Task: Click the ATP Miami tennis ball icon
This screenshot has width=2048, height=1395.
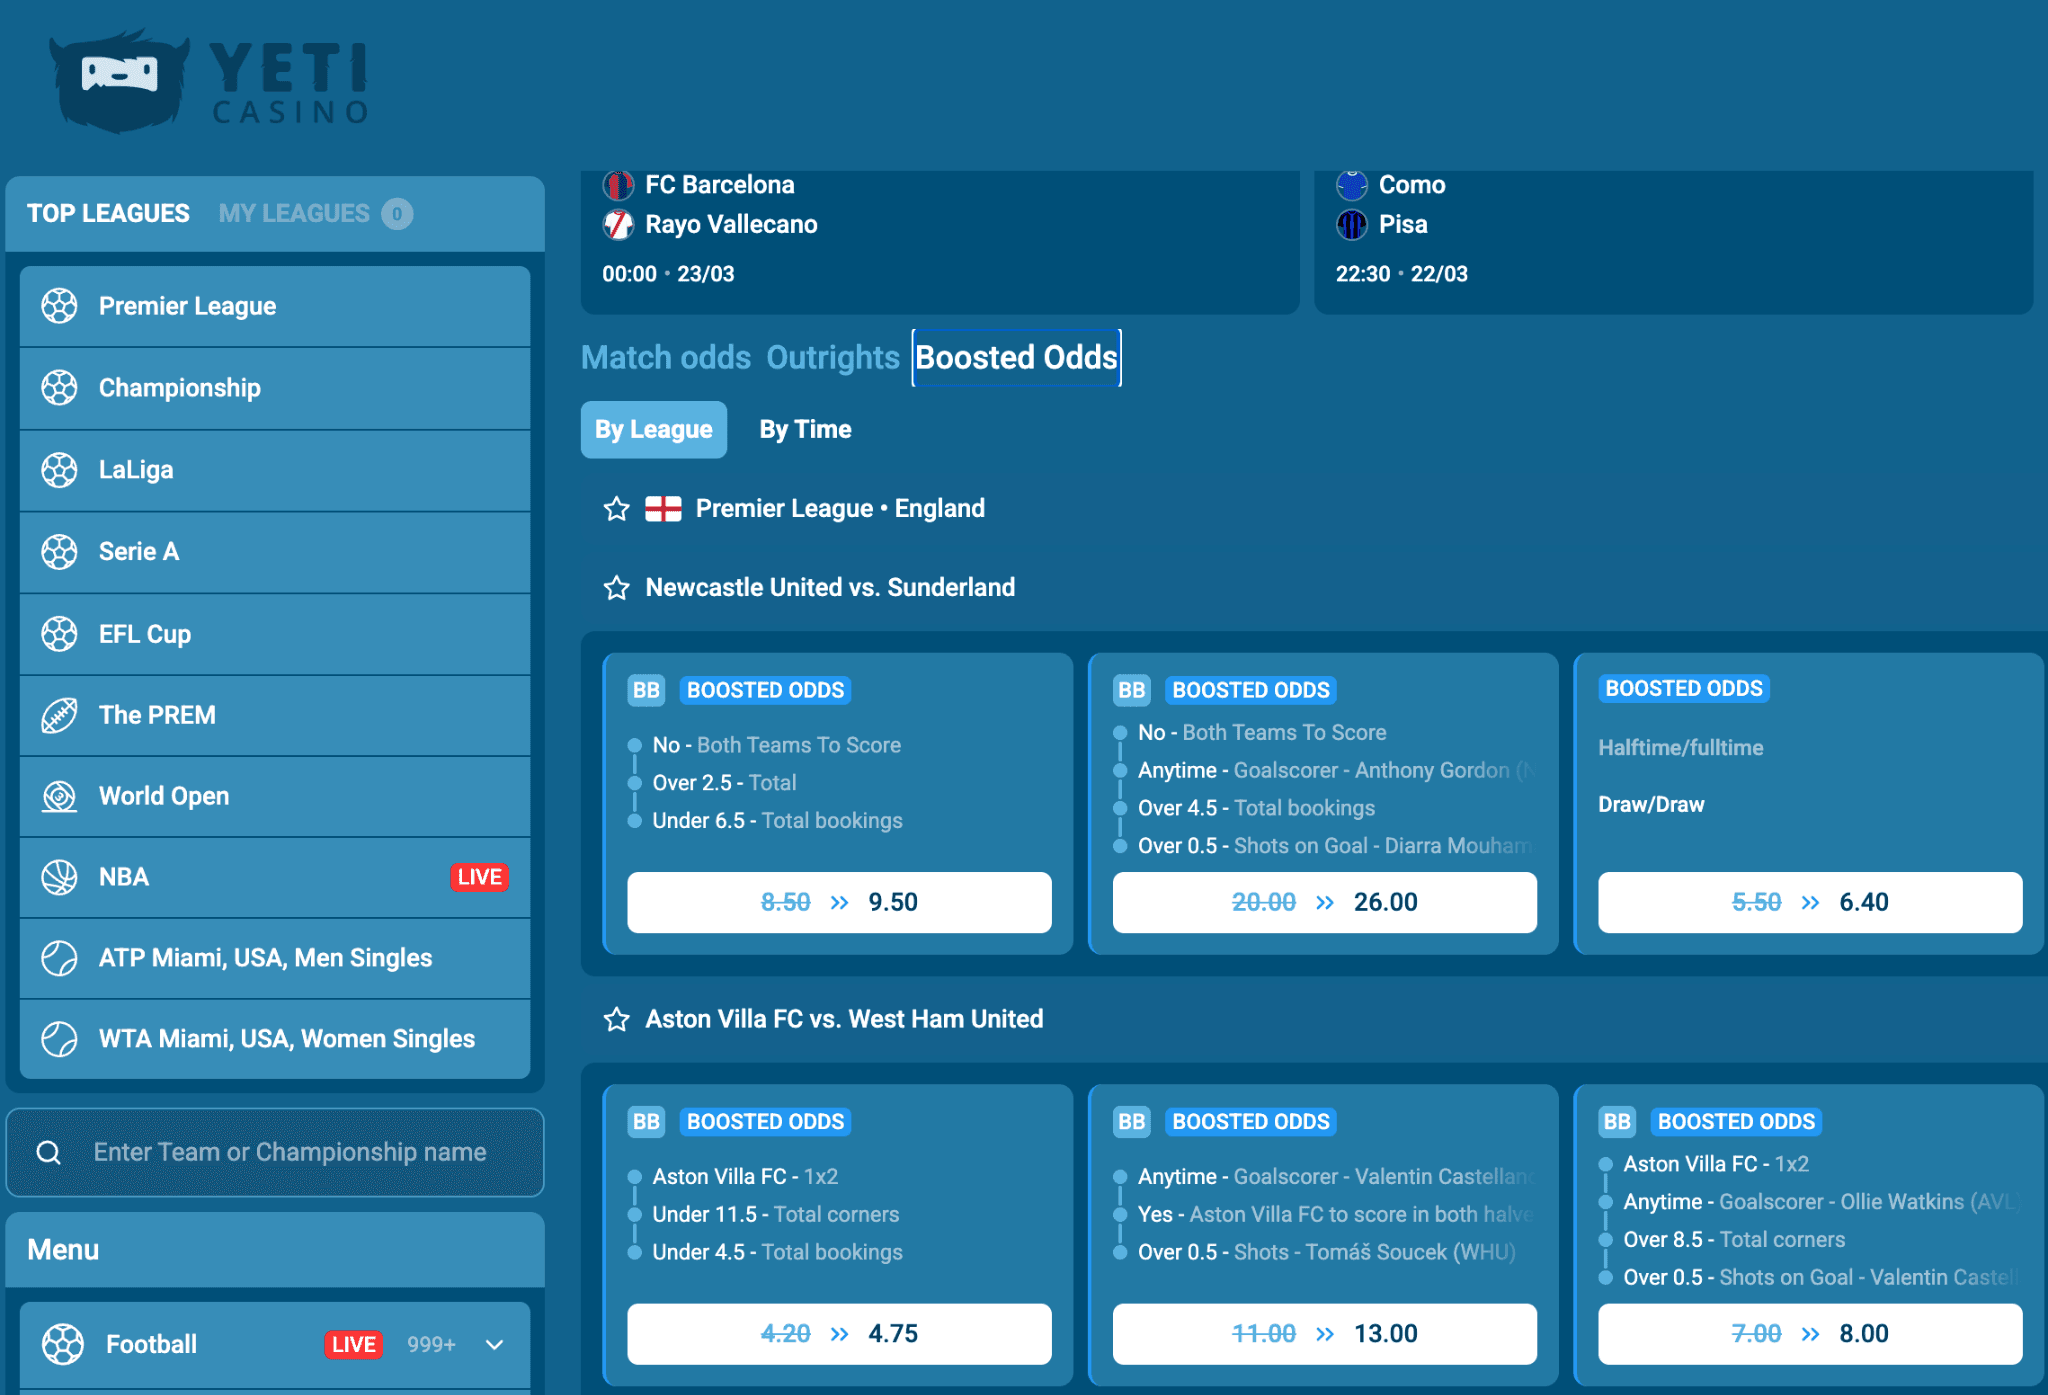Action: (x=60, y=958)
